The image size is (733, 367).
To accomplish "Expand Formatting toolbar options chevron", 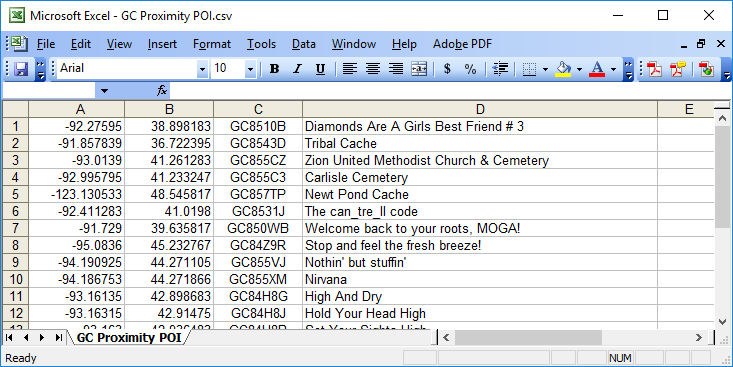I will point(629,69).
